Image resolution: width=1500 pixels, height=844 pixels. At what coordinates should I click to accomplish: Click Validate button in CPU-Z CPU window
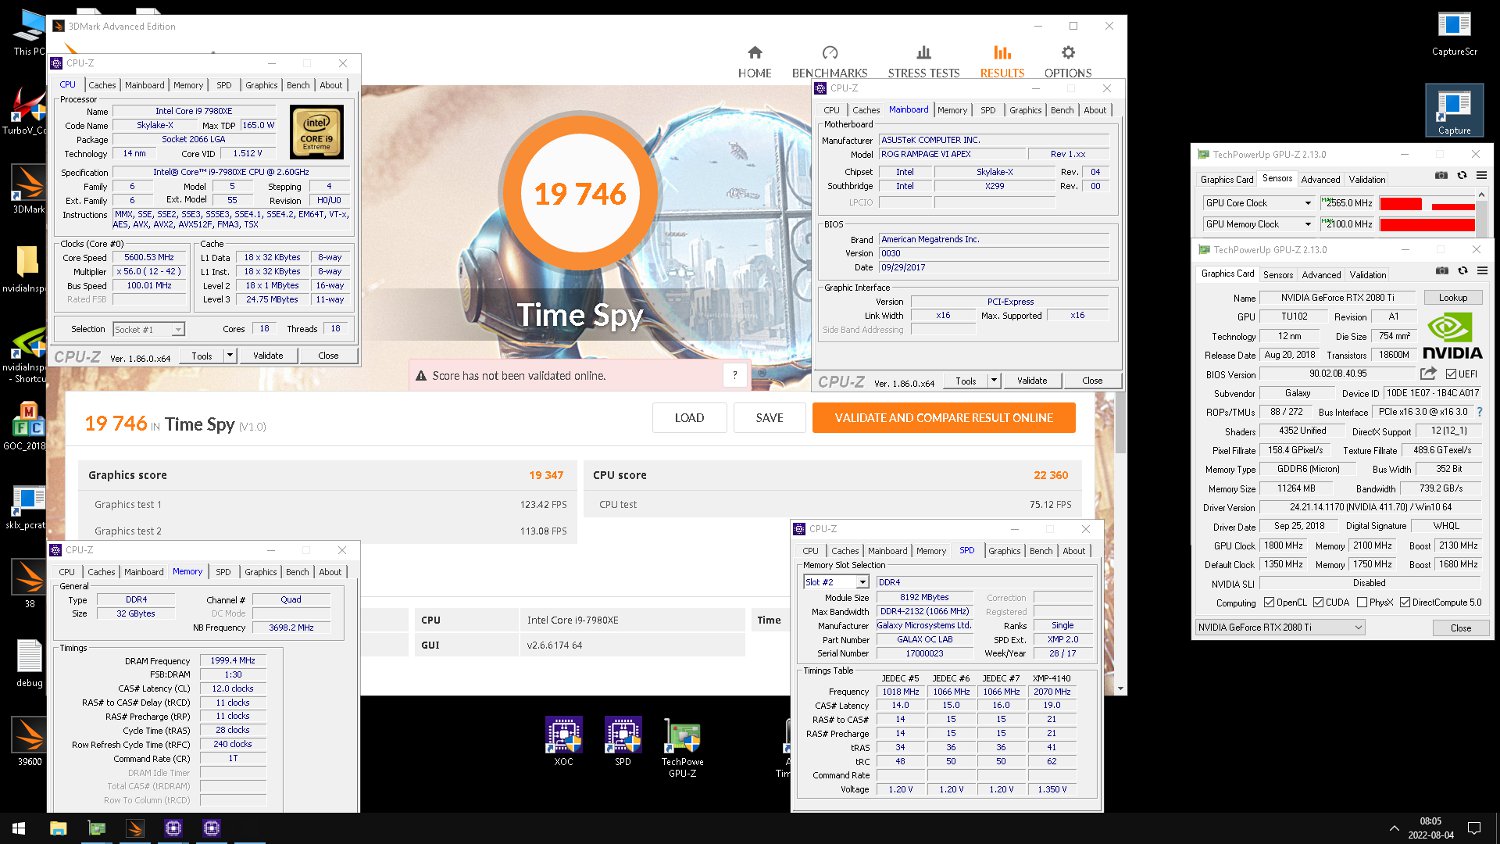tap(268, 355)
